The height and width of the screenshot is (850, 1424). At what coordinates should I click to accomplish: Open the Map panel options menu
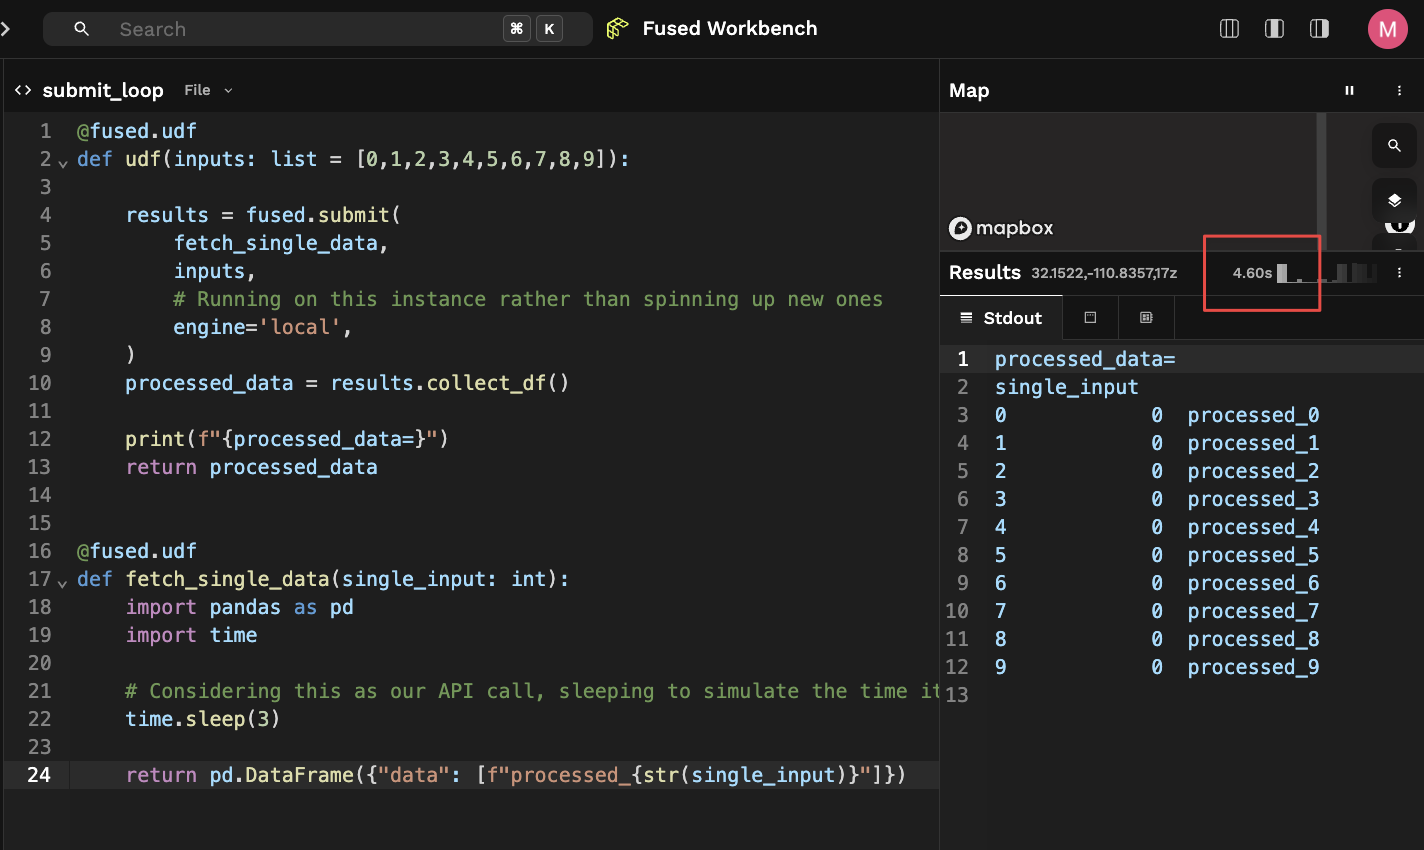point(1399,90)
